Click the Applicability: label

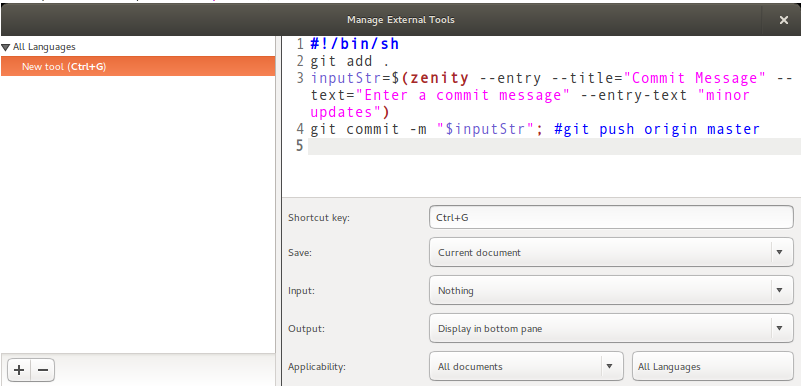[x=317, y=366]
